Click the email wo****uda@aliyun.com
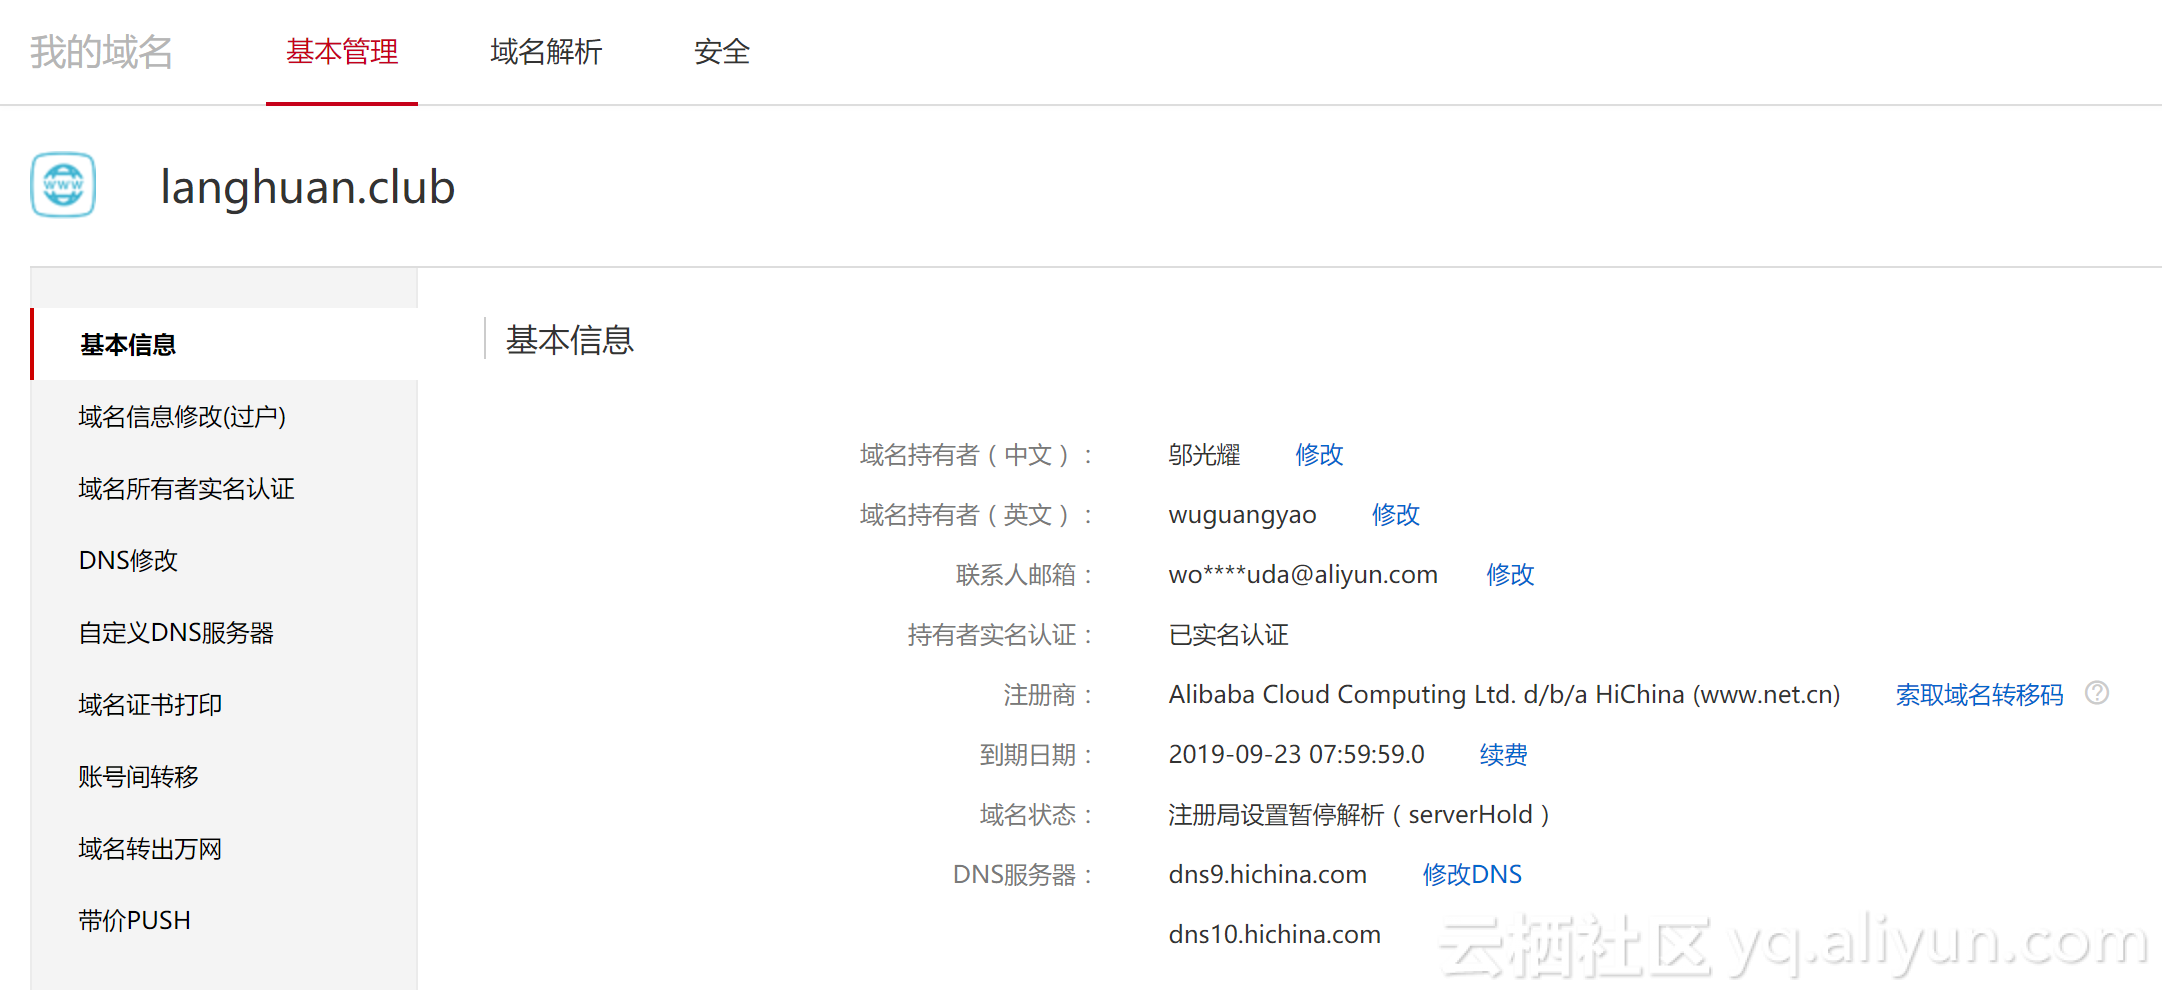The width and height of the screenshot is (2162, 990). pyautogui.click(x=1303, y=575)
